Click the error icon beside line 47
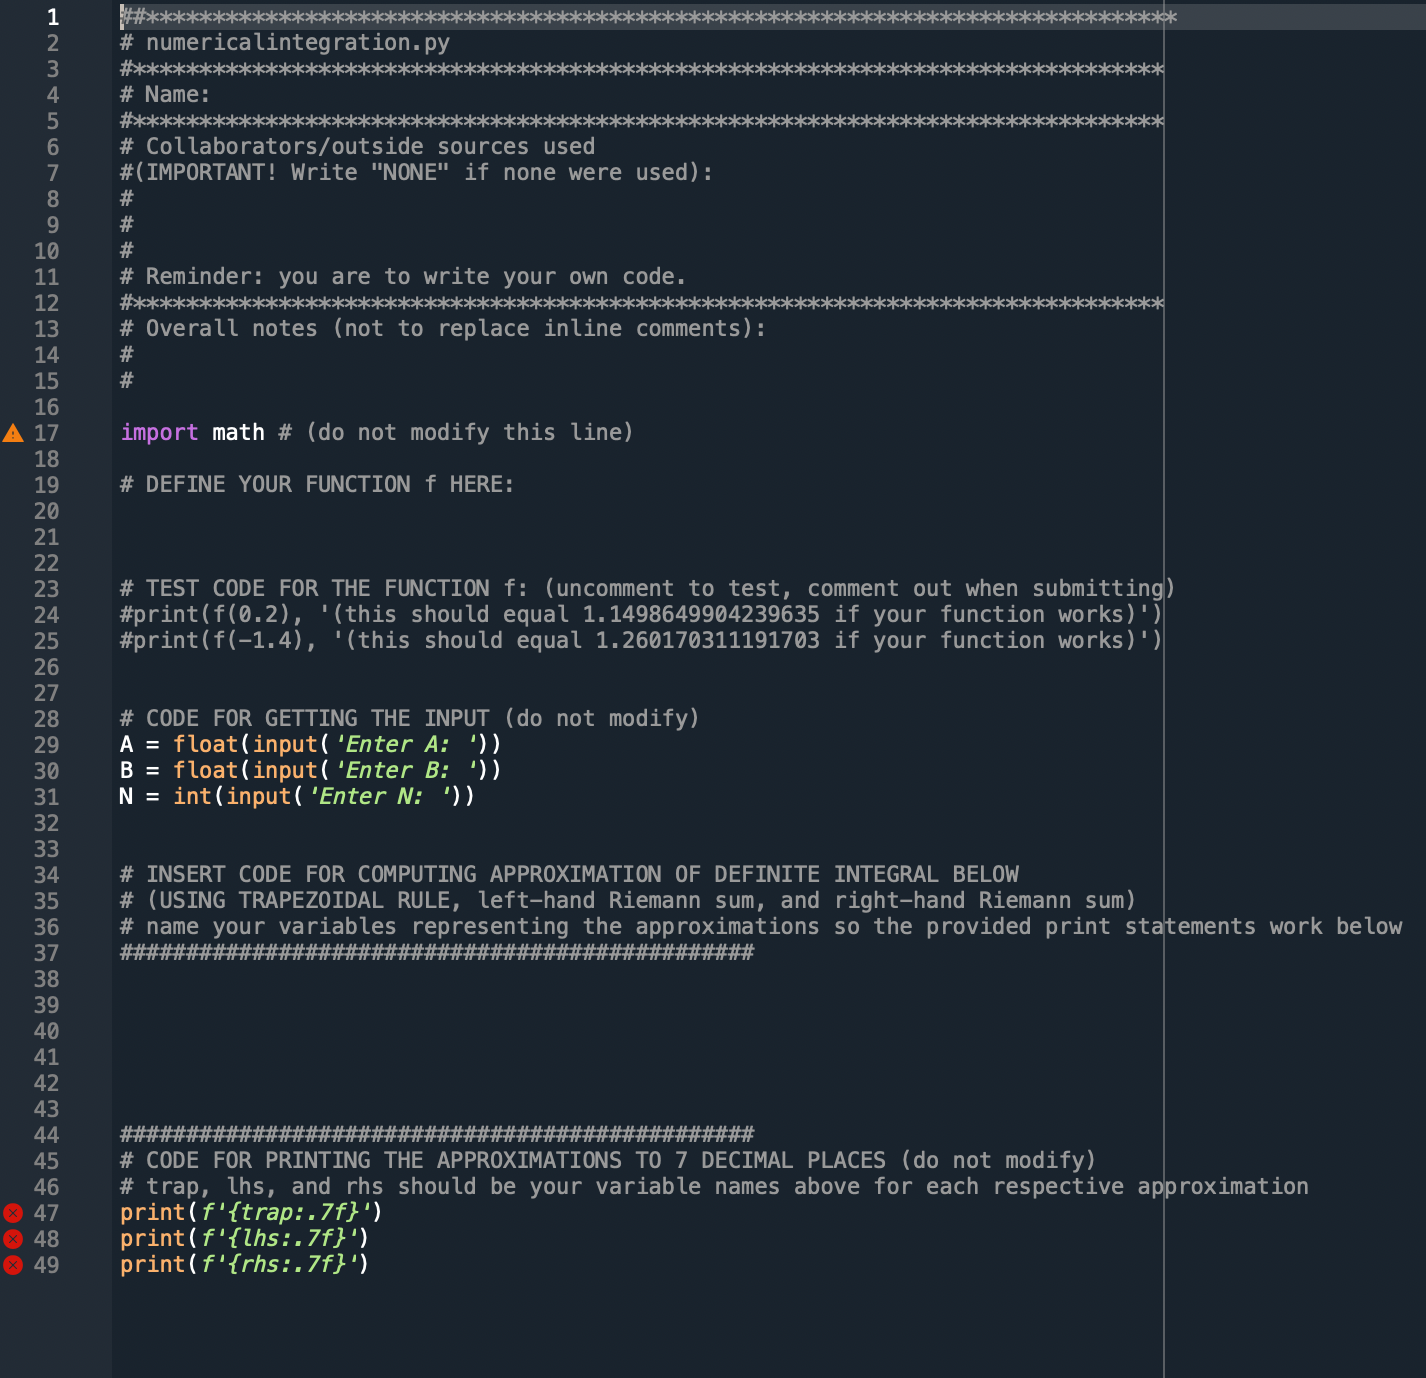 tap(12, 1212)
